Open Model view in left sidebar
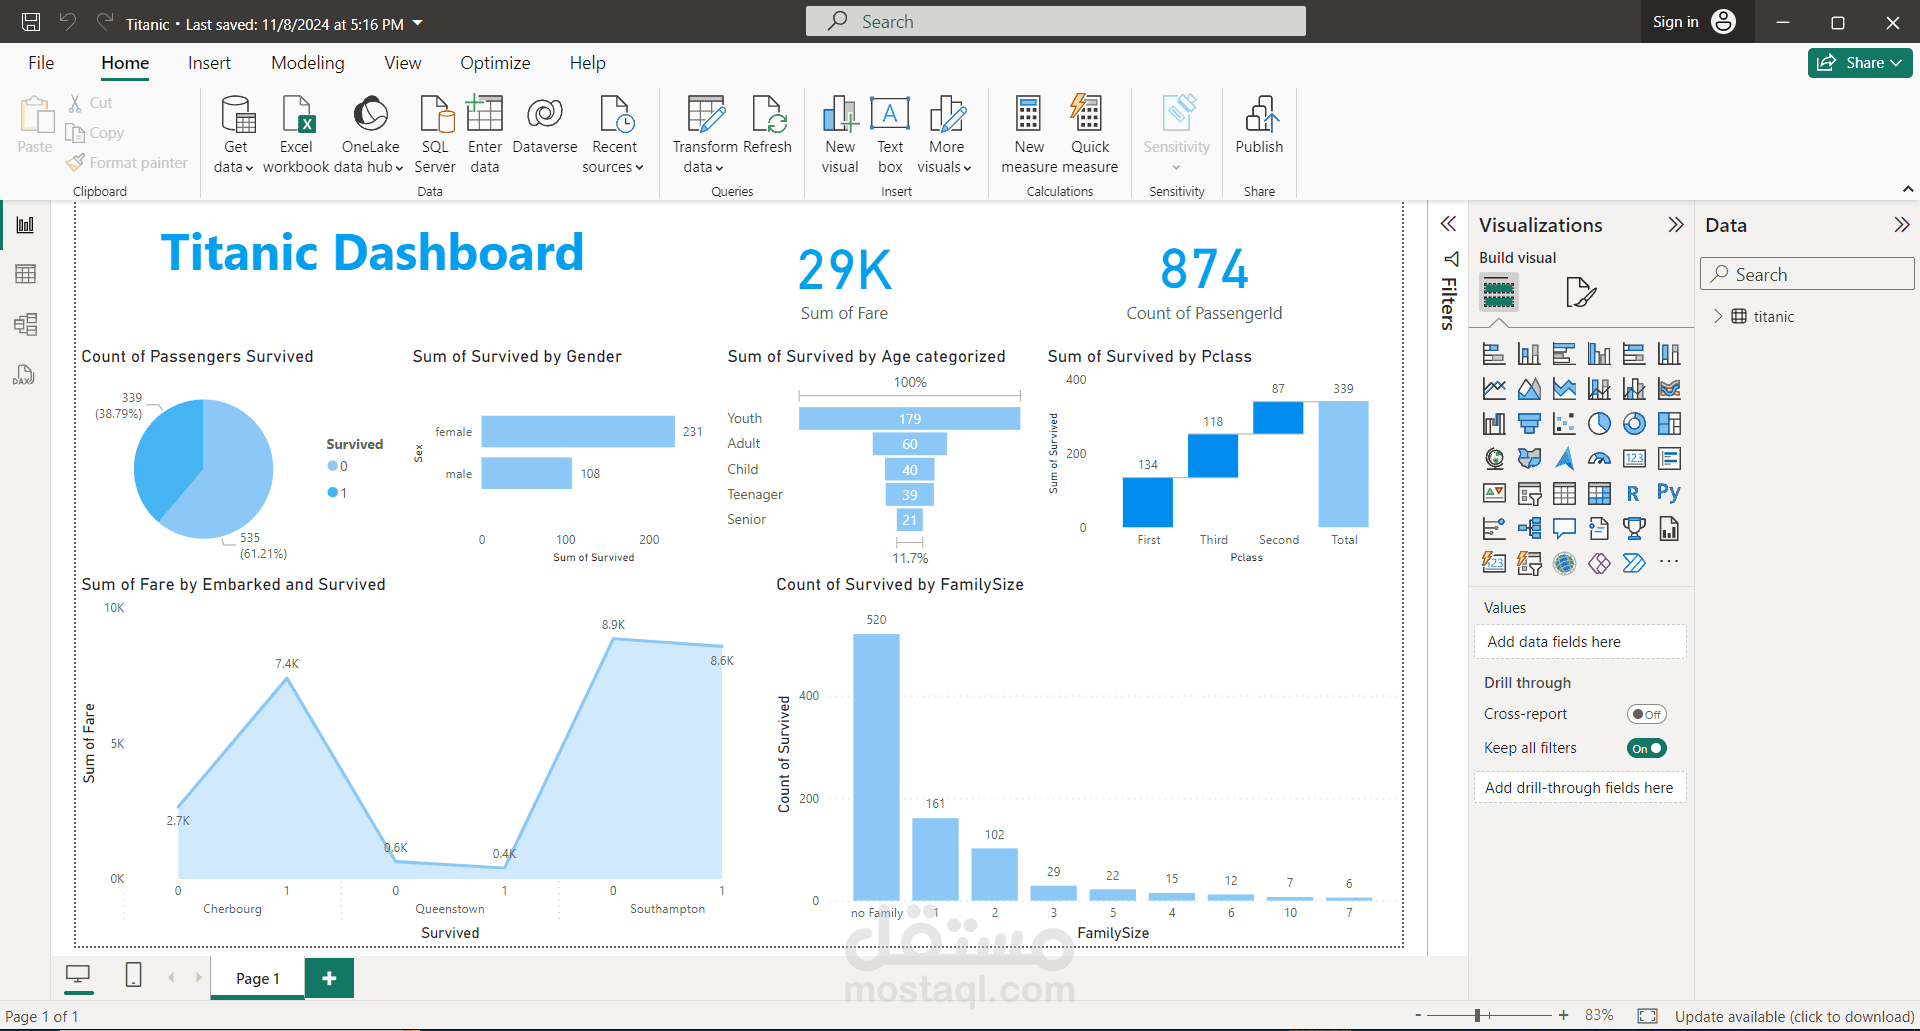The height and width of the screenshot is (1031, 1920). [25, 324]
